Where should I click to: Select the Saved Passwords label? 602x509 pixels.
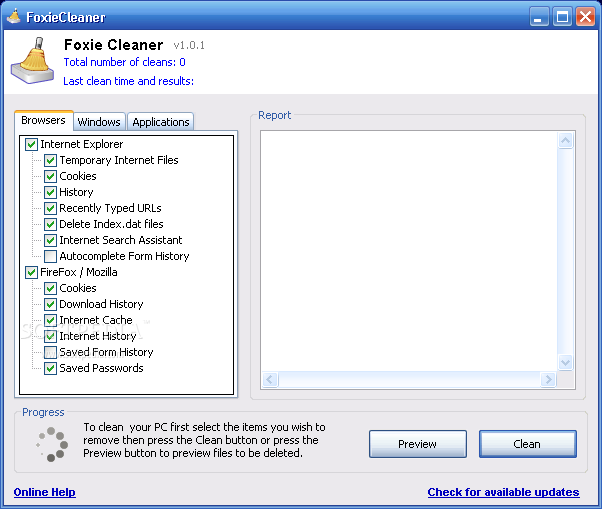(101, 369)
